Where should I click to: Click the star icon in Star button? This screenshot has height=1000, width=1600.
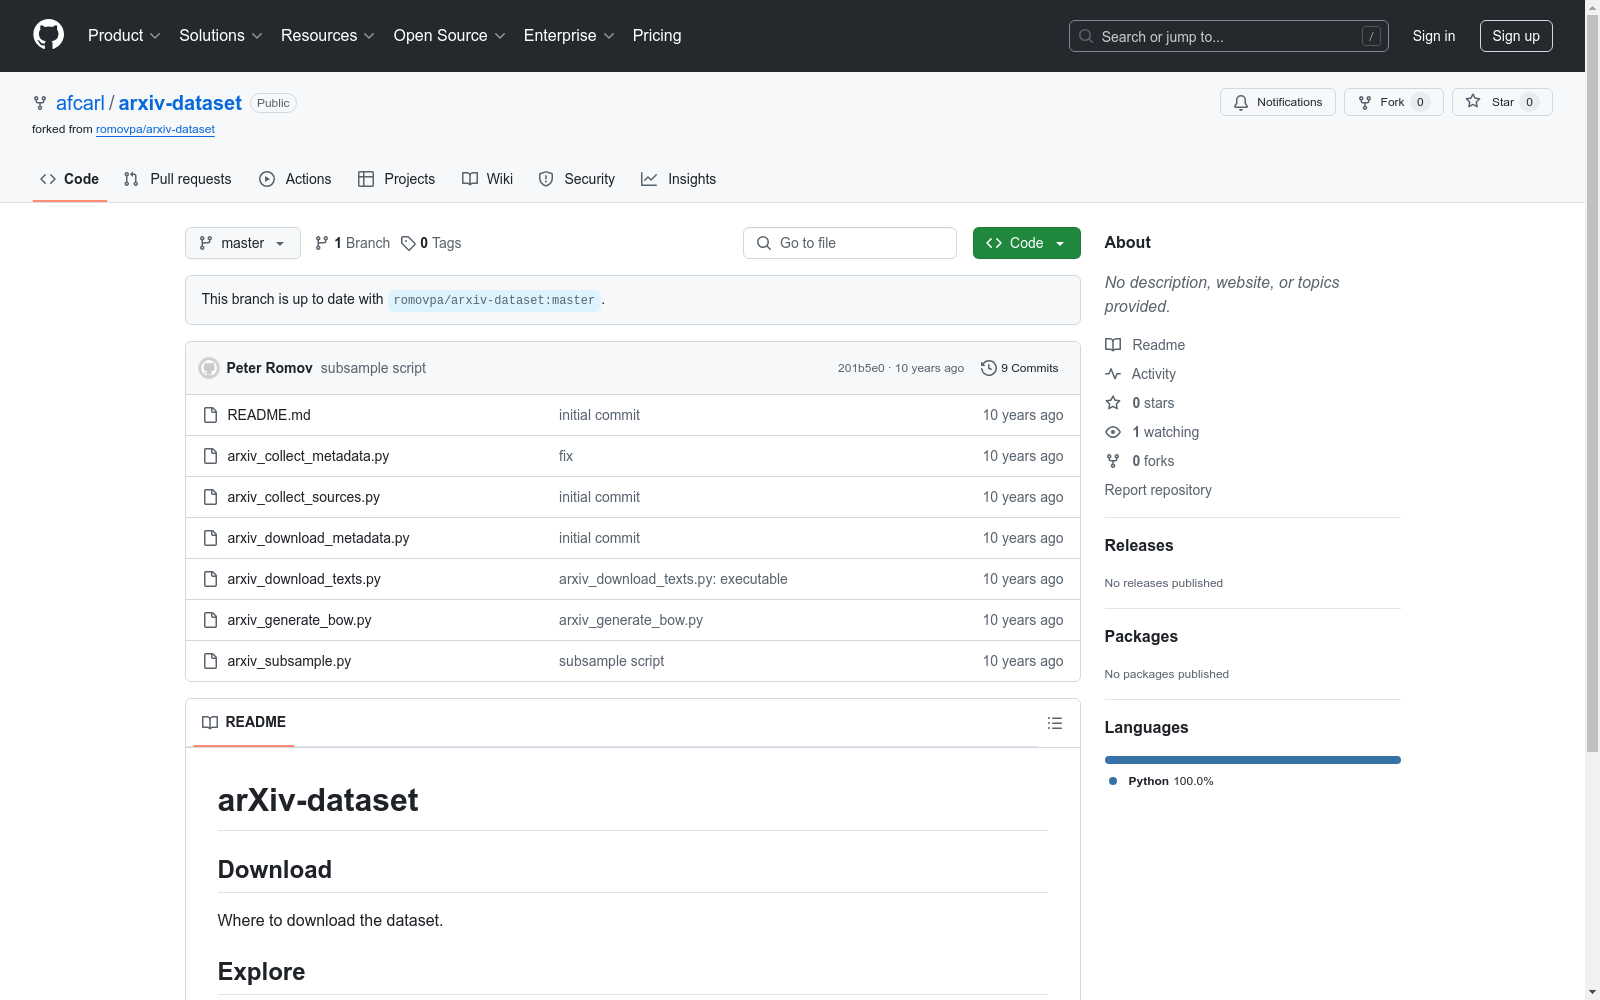[x=1473, y=101]
